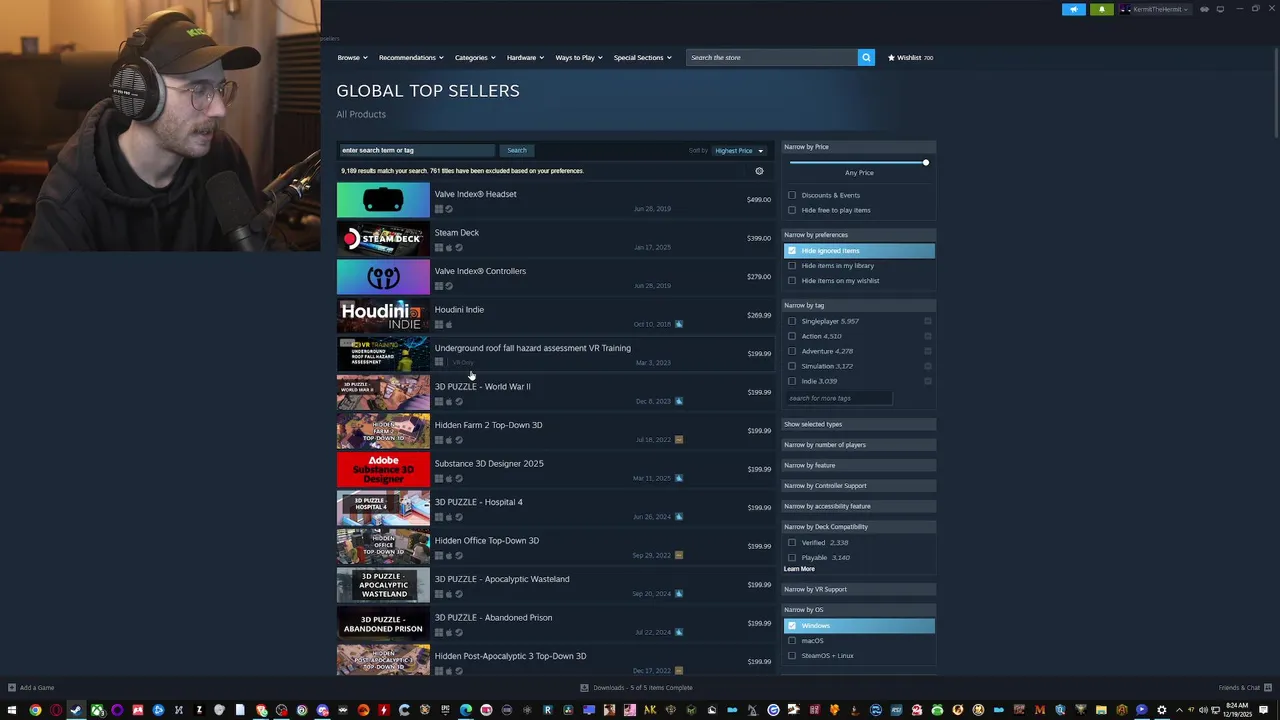Focus the enter search term or tag field

pyautogui.click(x=417, y=150)
